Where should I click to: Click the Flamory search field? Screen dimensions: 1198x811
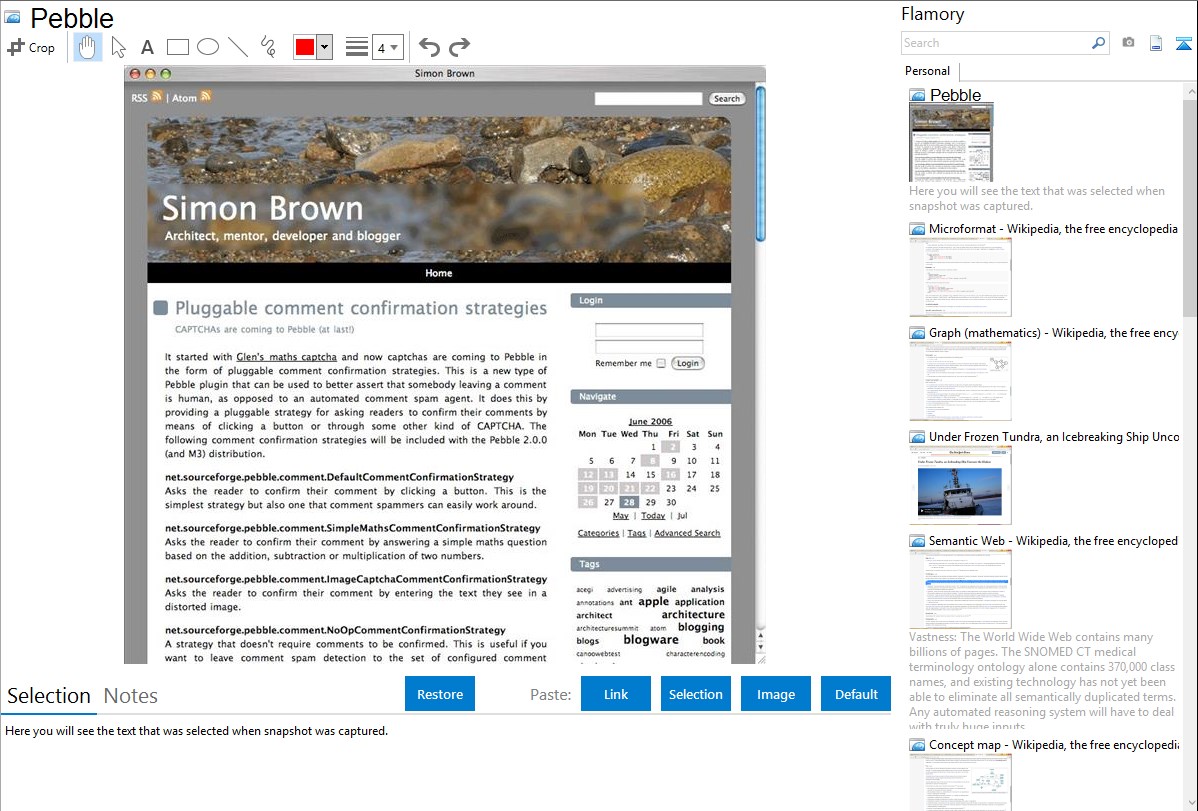995,43
